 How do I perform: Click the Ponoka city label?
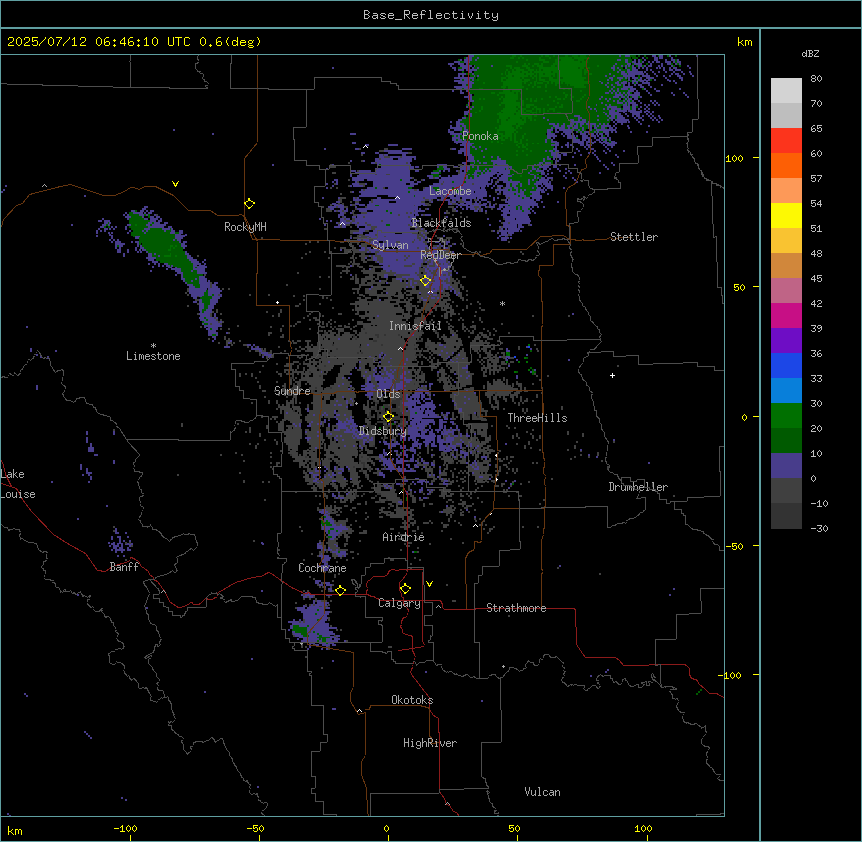click(x=480, y=136)
